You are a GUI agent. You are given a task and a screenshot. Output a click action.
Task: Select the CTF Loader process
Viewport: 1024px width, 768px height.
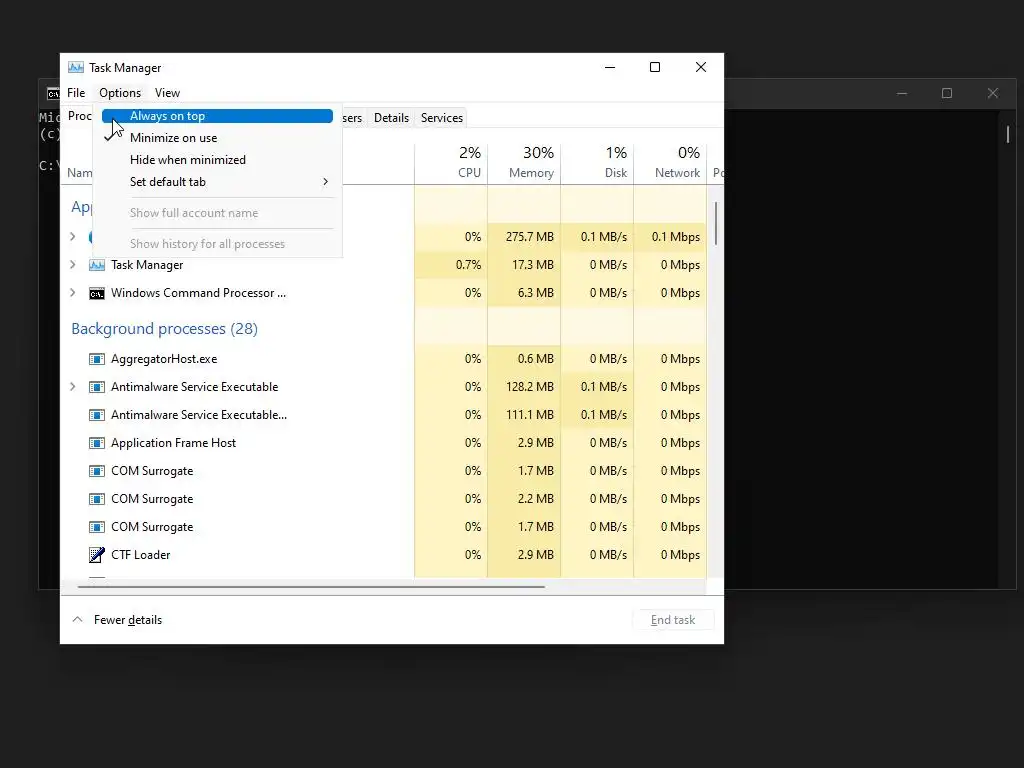click(383, 555)
